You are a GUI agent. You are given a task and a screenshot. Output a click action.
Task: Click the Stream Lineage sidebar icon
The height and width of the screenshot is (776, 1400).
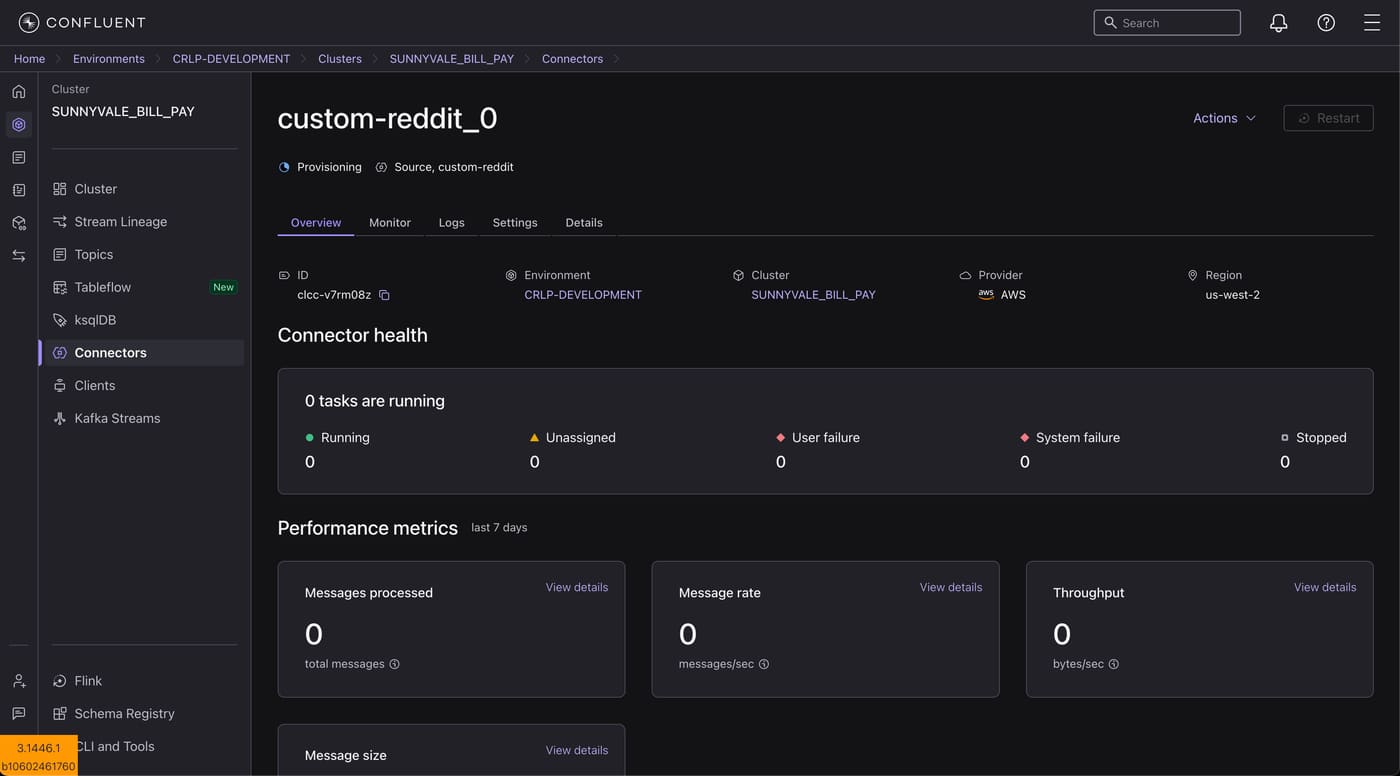click(60, 222)
